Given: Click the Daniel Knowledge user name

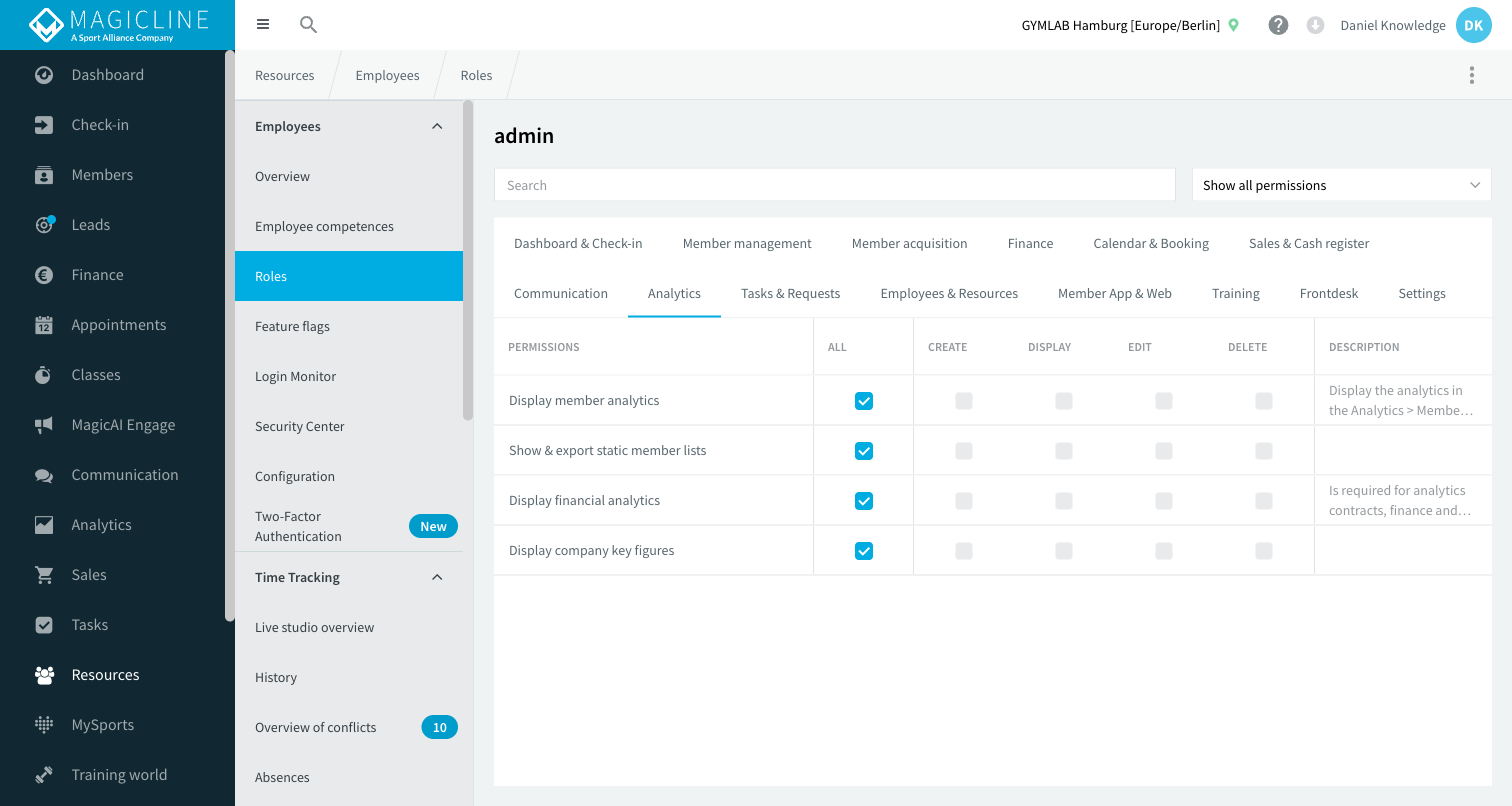Looking at the screenshot, I should 1393,25.
